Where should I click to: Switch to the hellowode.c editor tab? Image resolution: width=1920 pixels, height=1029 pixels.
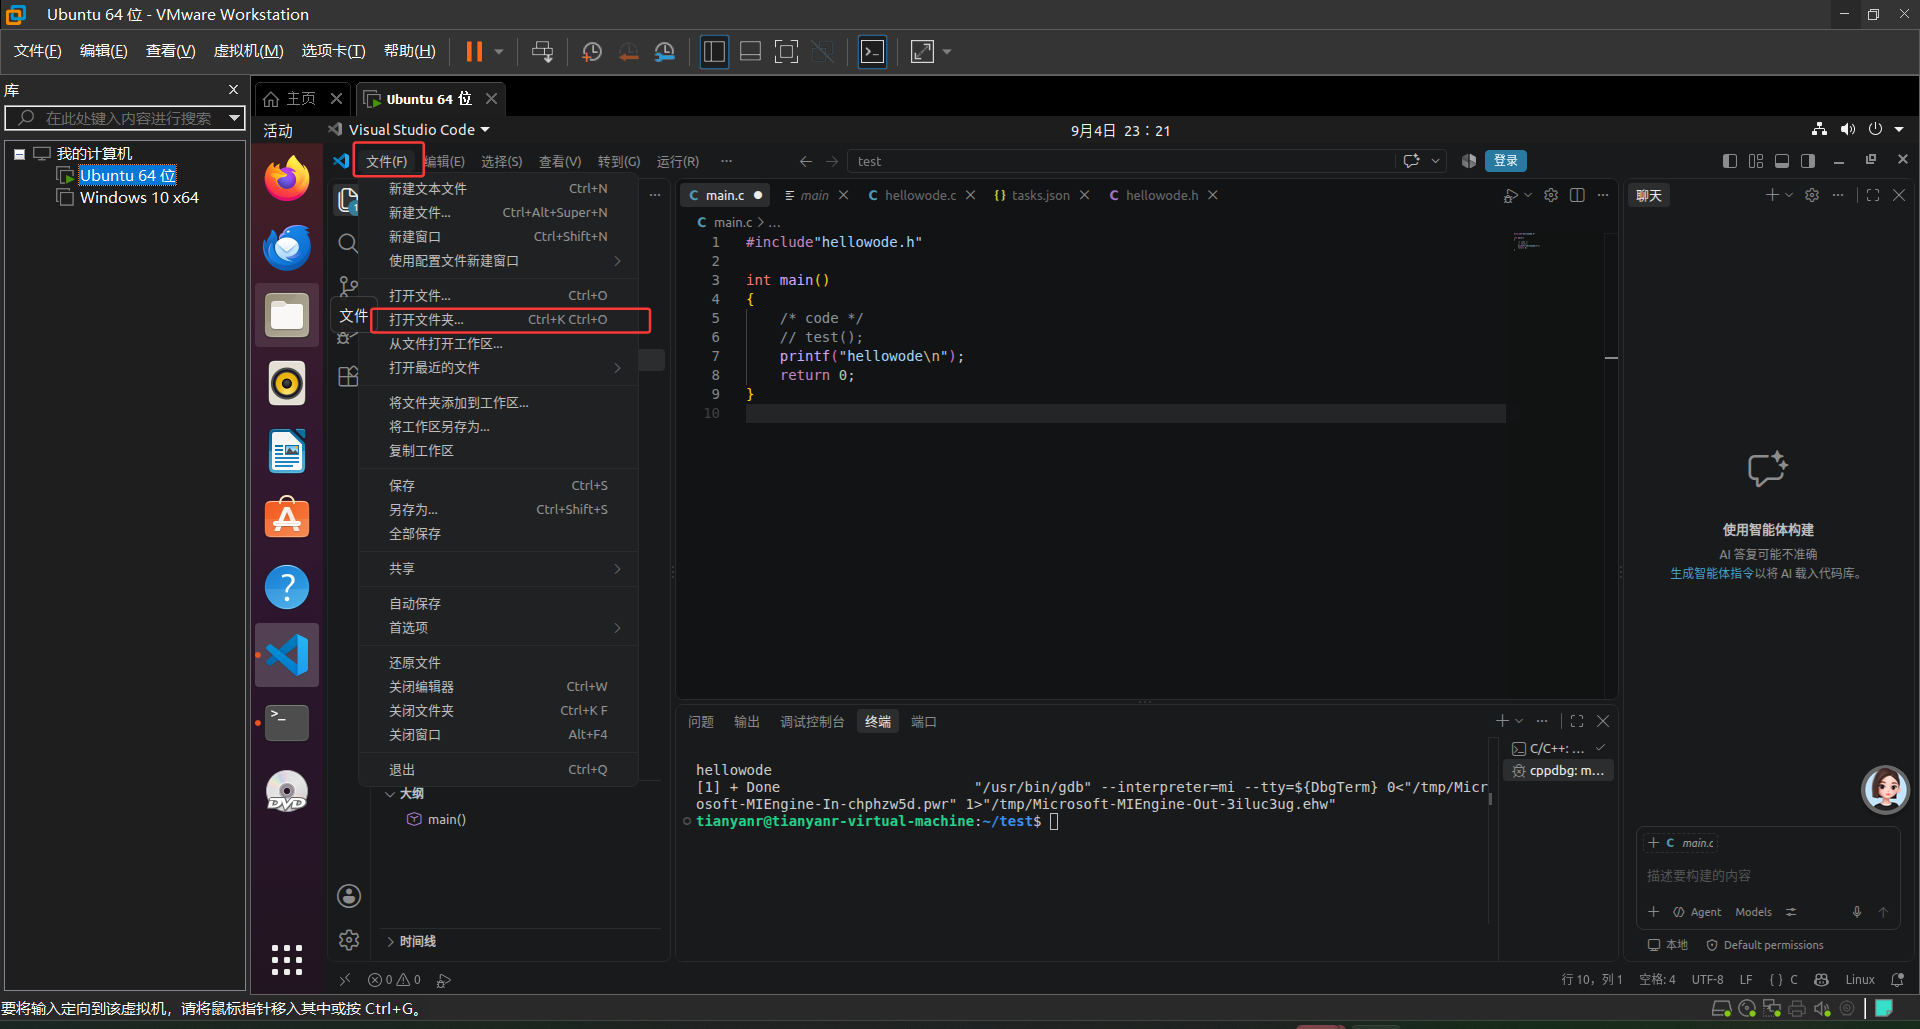pyautogui.click(x=920, y=195)
